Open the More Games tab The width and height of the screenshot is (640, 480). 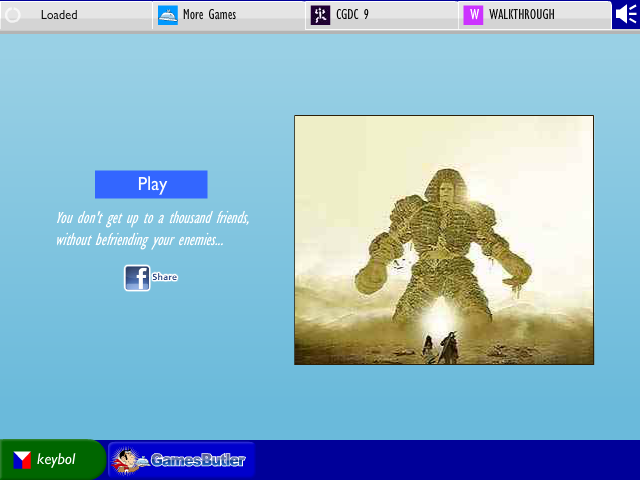pyautogui.click(x=229, y=15)
